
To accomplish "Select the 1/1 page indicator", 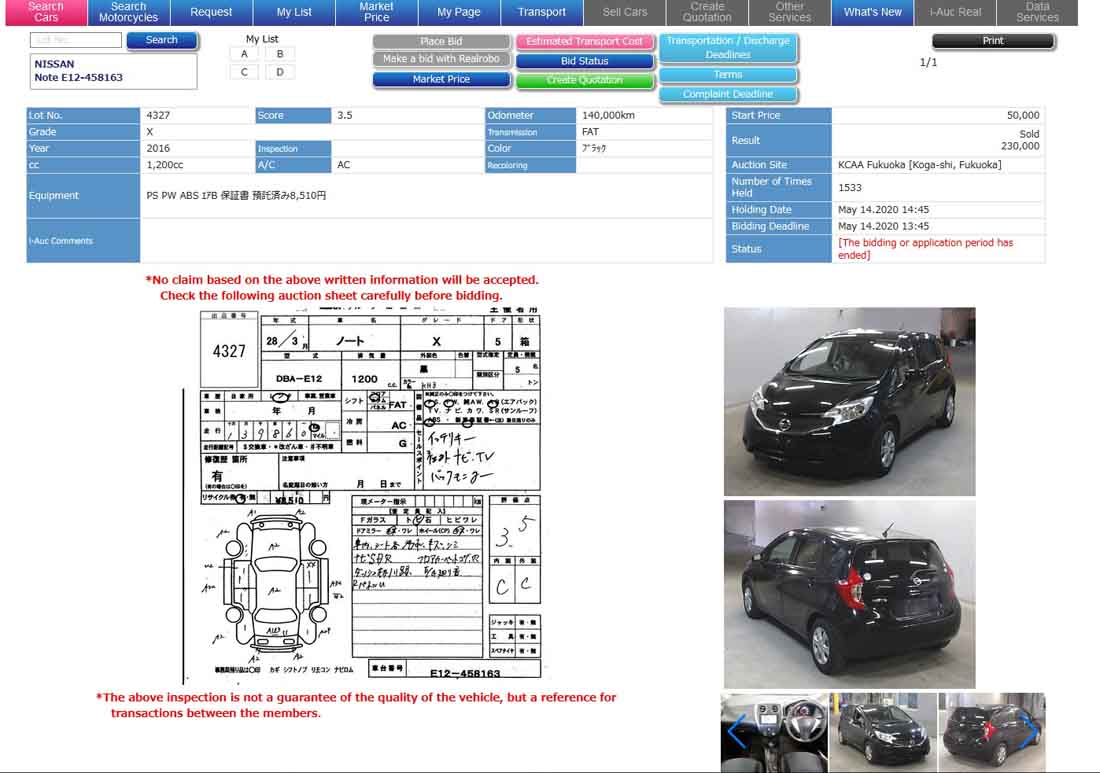I will pos(928,62).
